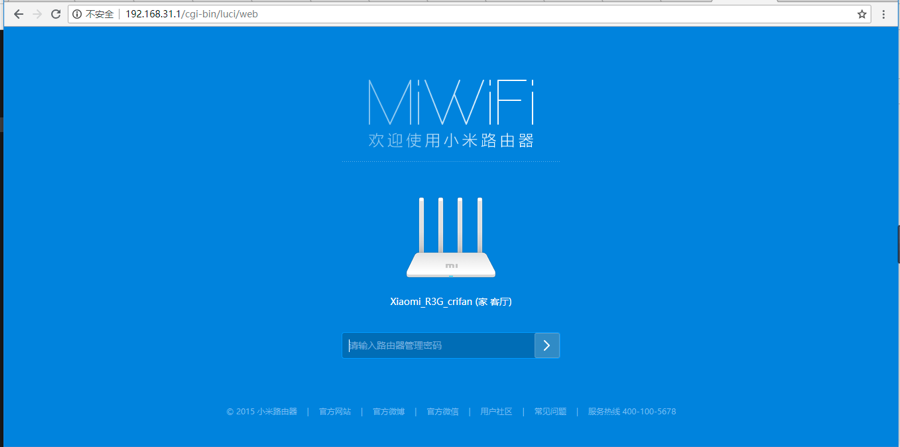Open the 官方微博 footer link
900x447 pixels.
(389, 411)
